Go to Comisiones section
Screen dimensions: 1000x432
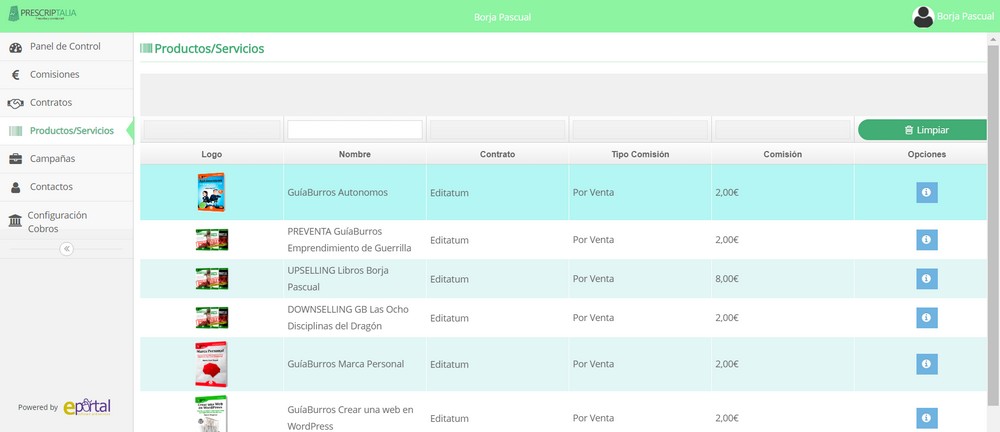coord(54,75)
